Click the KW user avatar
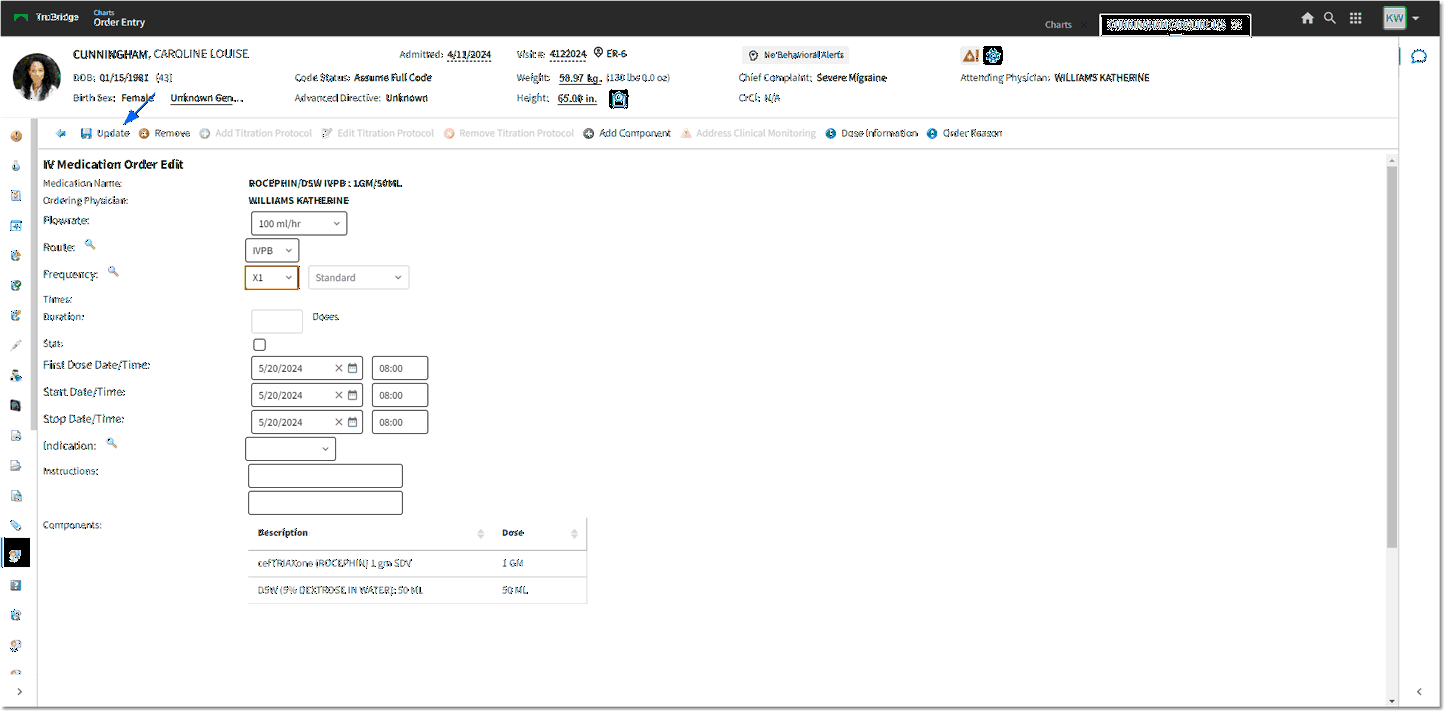The image size is (1445, 712). click(1394, 18)
